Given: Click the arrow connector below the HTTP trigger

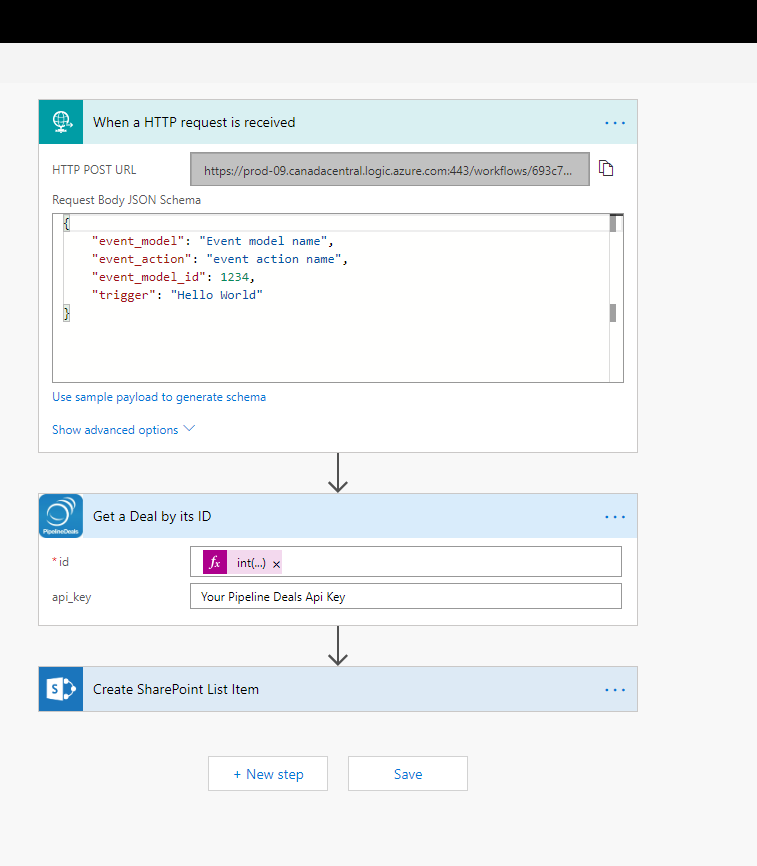Looking at the screenshot, I should click(338, 473).
